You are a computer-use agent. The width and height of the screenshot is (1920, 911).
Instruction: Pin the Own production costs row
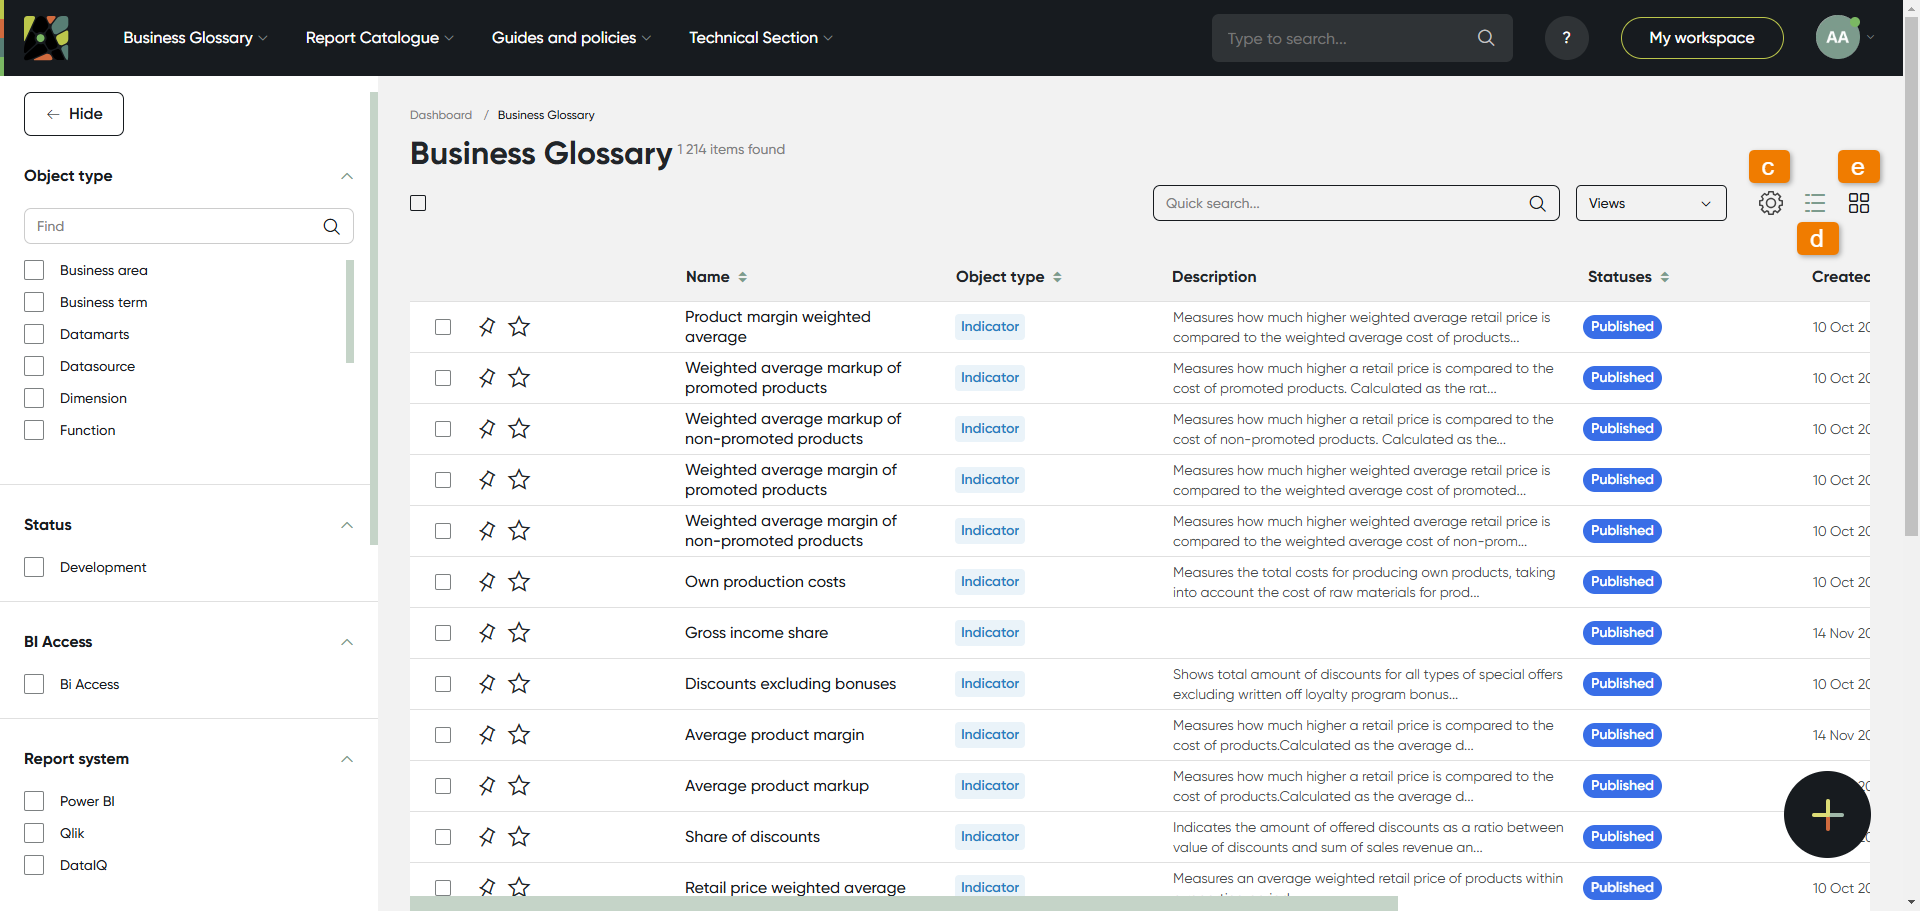point(487,582)
